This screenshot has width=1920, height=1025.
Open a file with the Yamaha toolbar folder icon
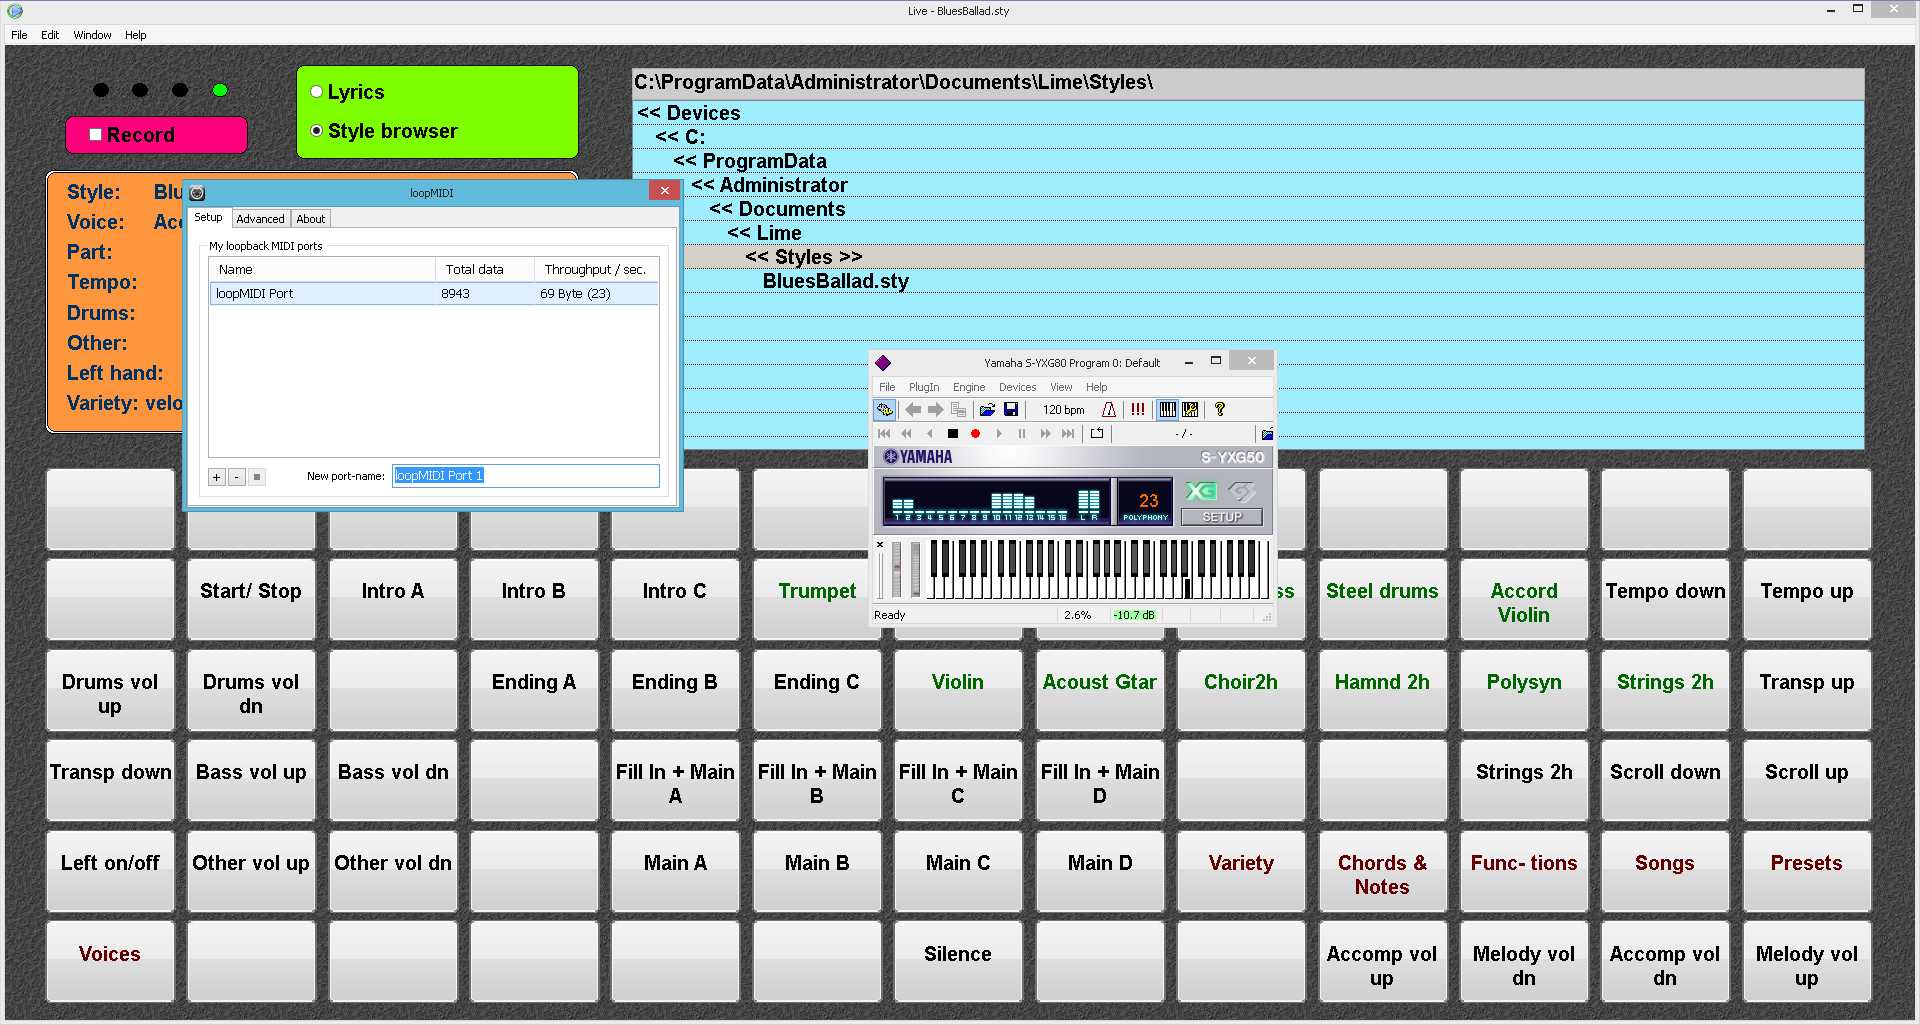pos(988,410)
